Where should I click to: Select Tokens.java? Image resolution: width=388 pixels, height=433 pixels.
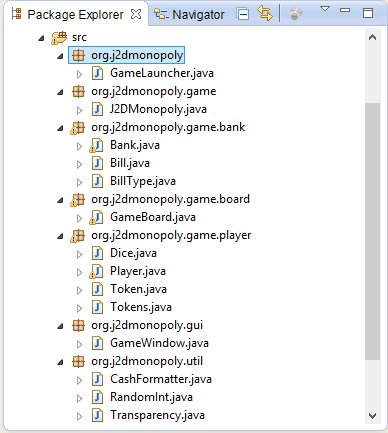[141, 307]
